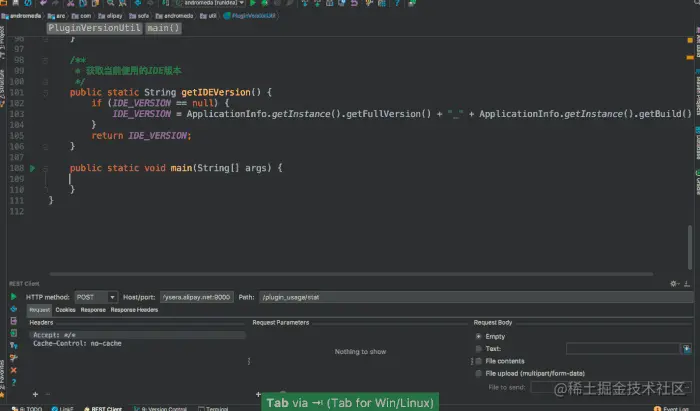Viewport: 700px width, 411px height.
Task: Click the VCS revert purple arrow icon
Action: (354, 3)
